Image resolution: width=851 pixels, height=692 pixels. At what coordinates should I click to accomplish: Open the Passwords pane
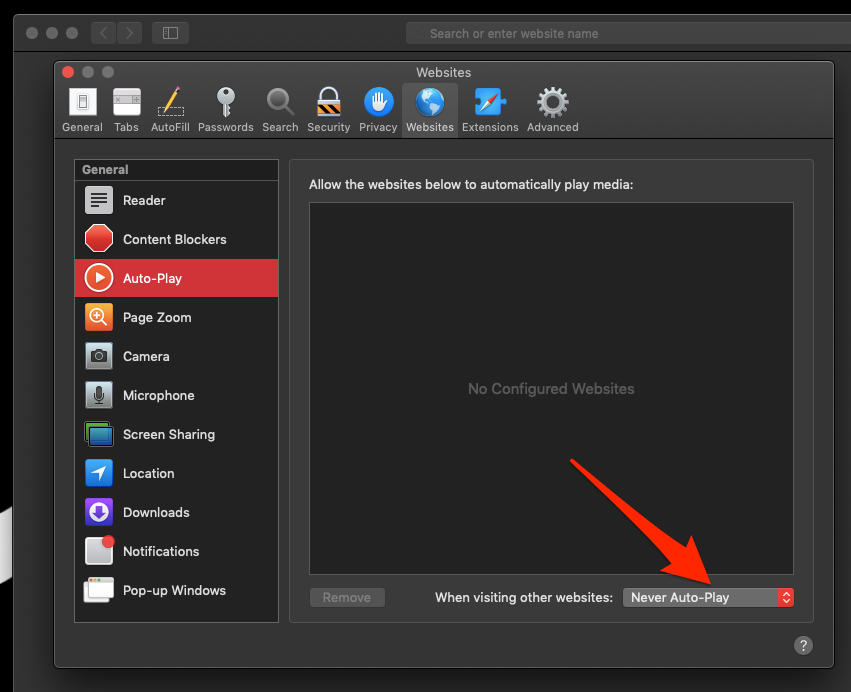[x=226, y=110]
